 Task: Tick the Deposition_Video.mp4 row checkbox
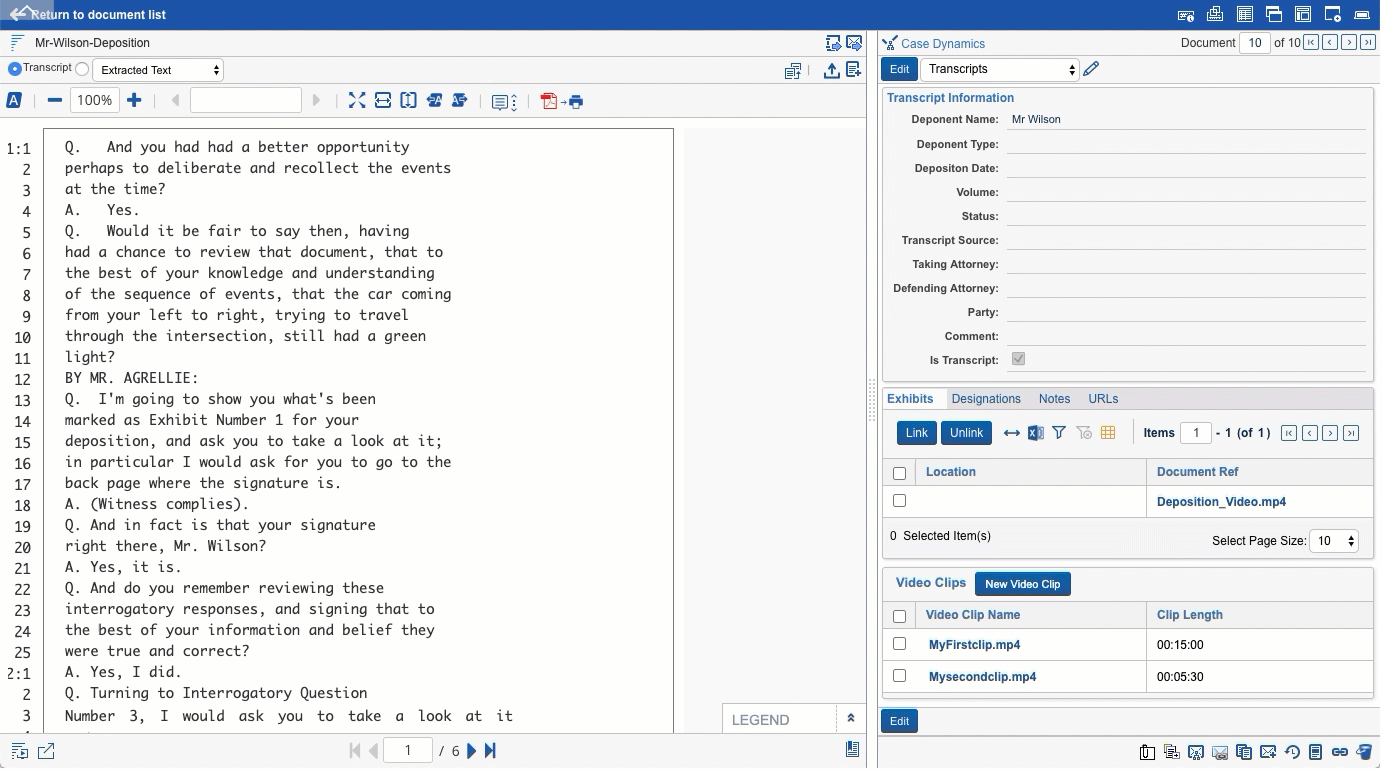[x=899, y=501]
